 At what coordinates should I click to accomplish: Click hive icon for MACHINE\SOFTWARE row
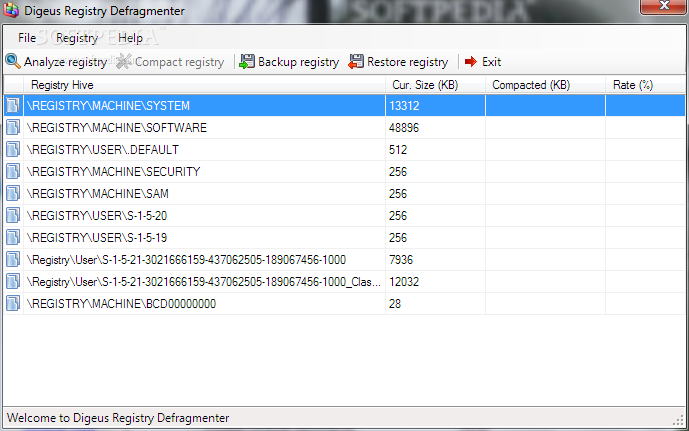(x=13, y=127)
